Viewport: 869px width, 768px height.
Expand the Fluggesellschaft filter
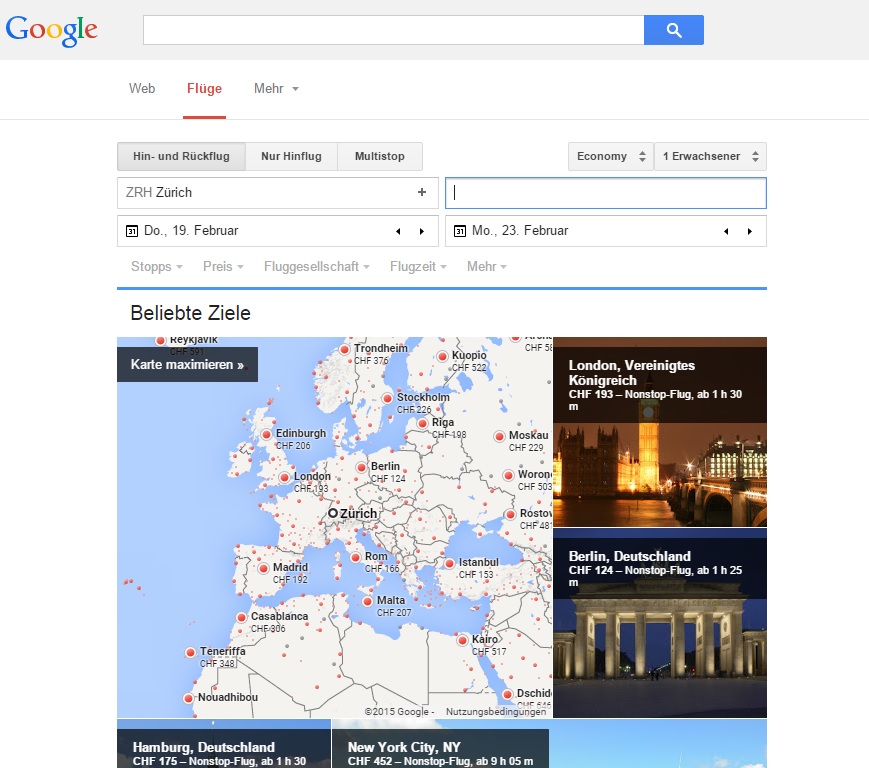pyautogui.click(x=316, y=267)
